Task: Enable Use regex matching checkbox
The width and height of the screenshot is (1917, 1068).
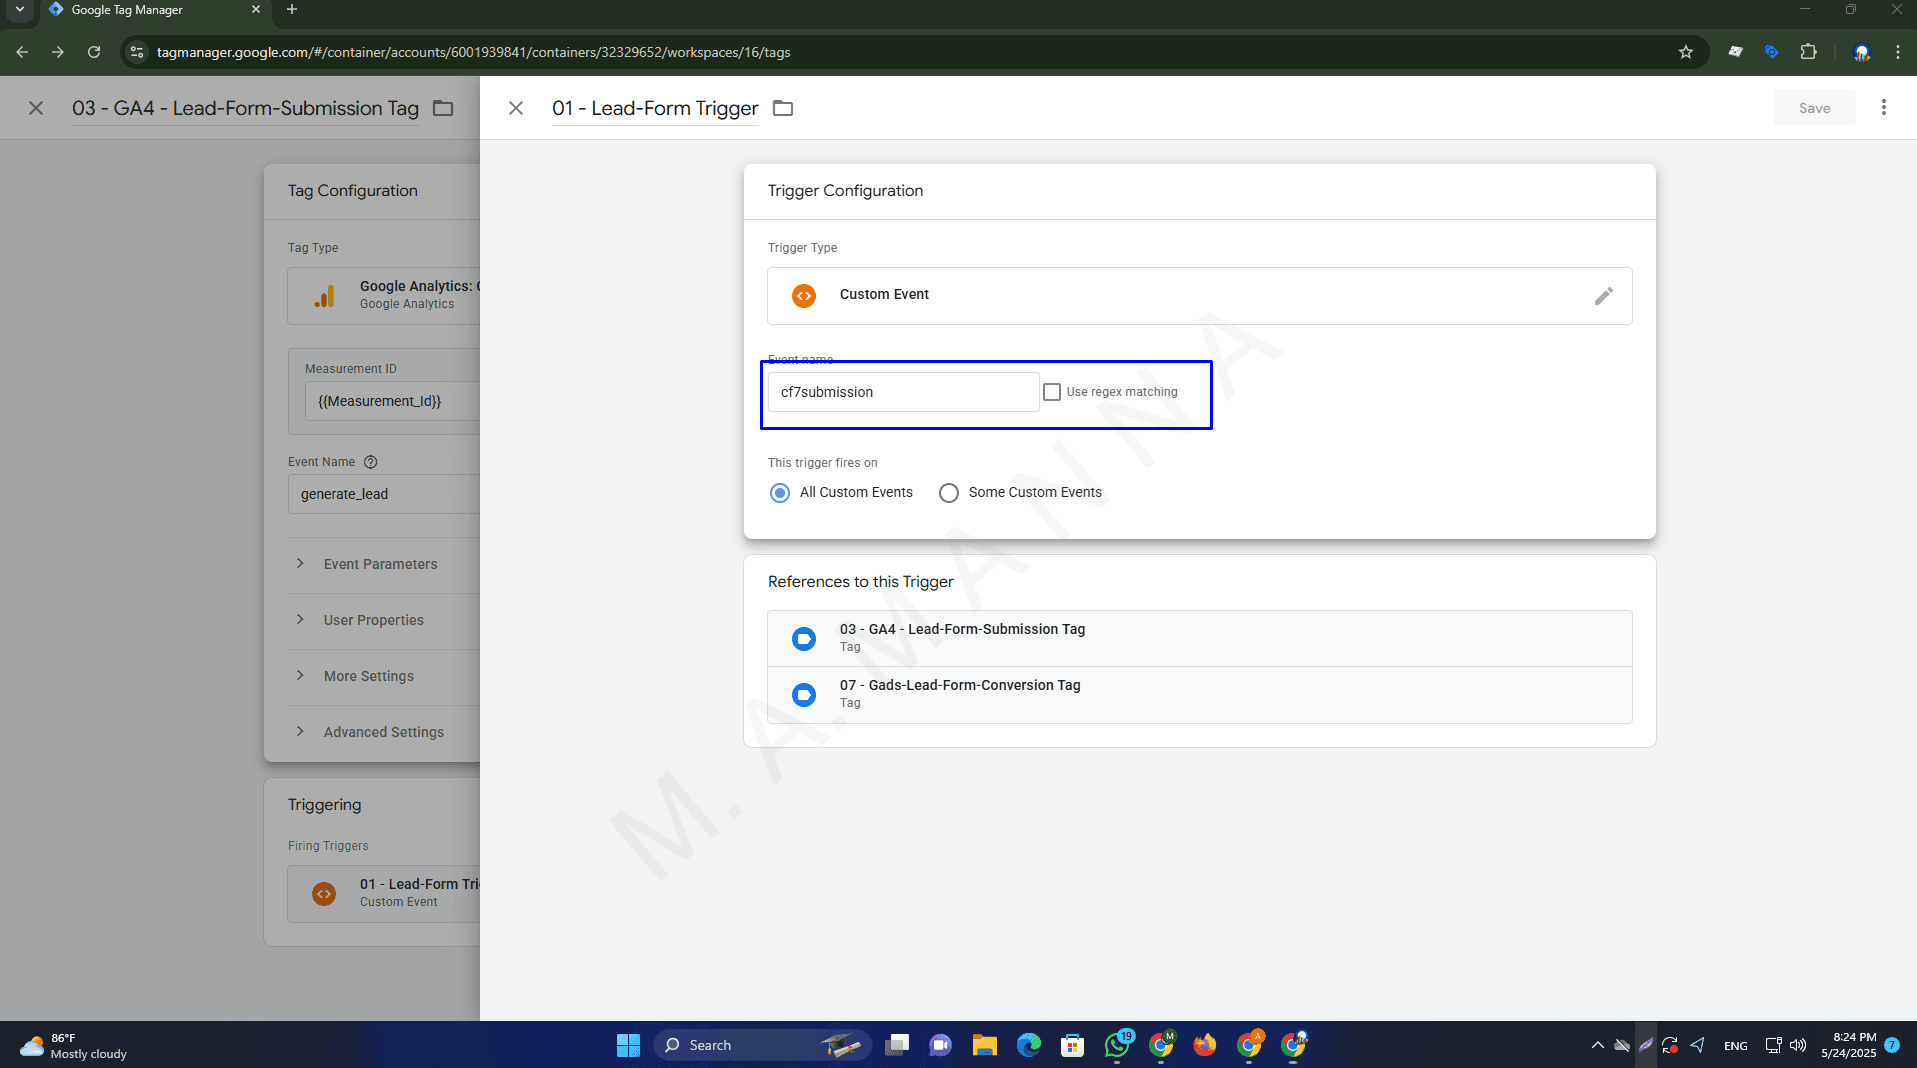Action: pyautogui.click(x=1052, y=392)
